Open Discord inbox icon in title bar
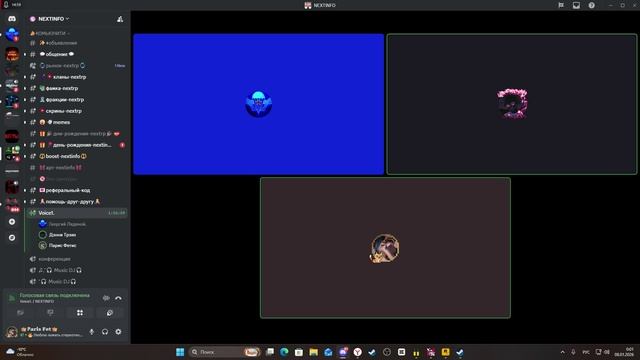 click(x=576, y=5)
